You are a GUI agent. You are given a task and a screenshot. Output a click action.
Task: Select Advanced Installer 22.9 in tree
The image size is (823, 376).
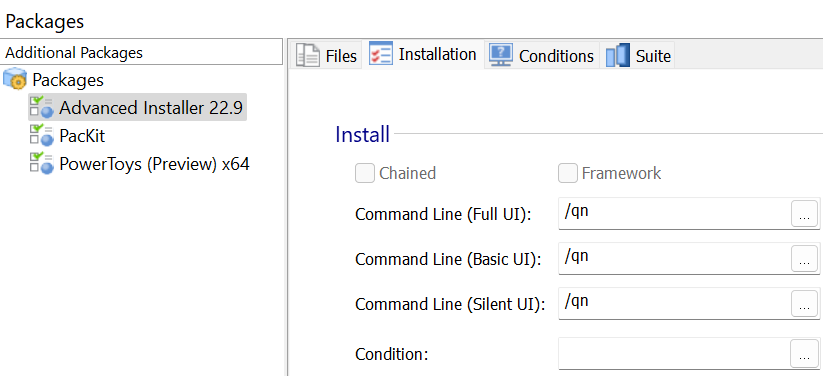tap(151, 108)
